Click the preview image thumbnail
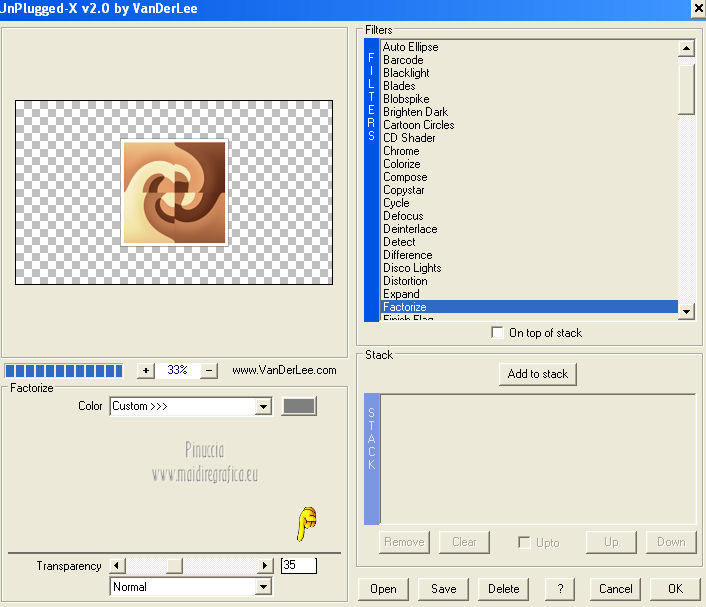 (174, 192)
